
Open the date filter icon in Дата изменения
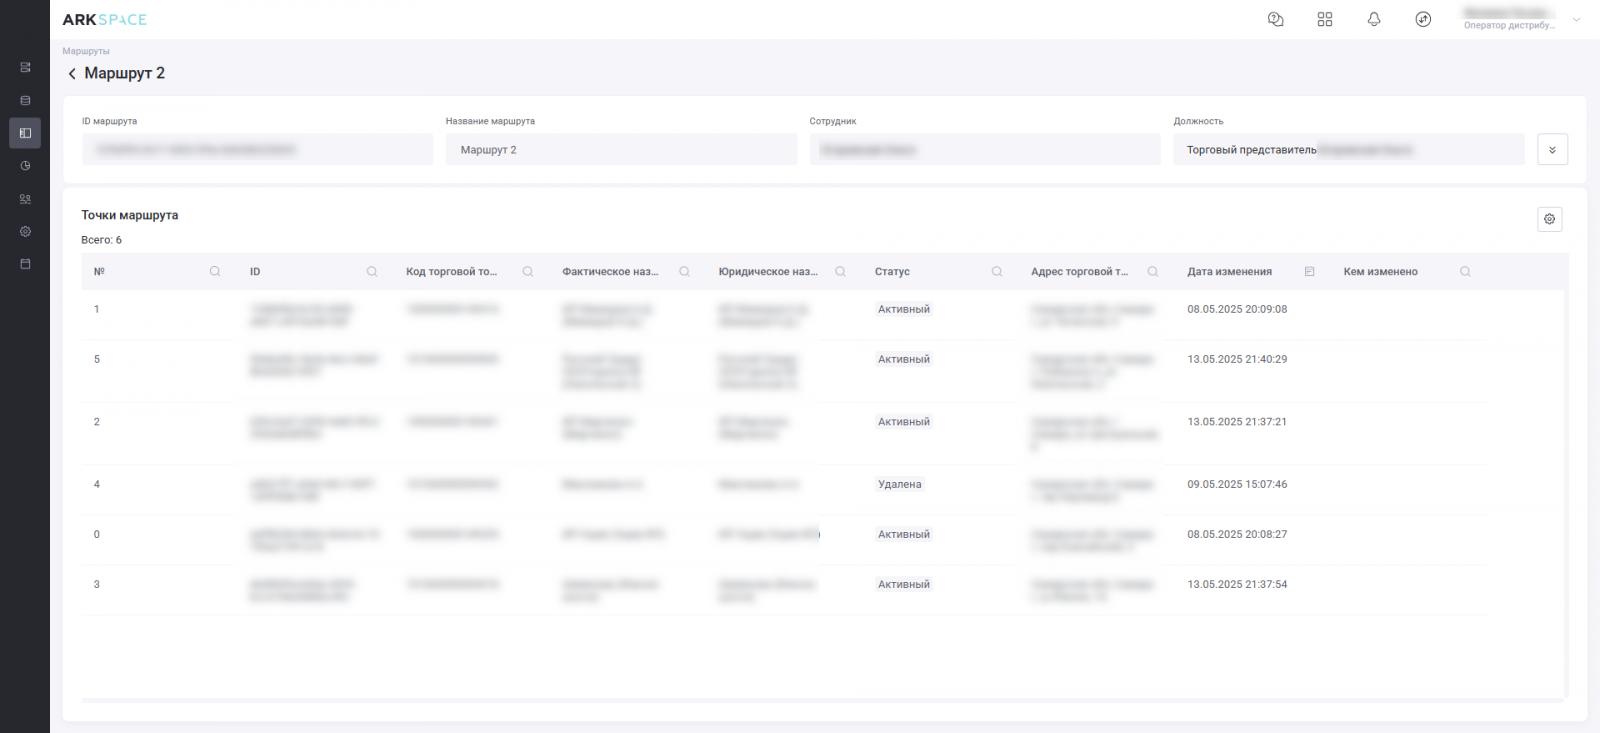pos(1309,272)
